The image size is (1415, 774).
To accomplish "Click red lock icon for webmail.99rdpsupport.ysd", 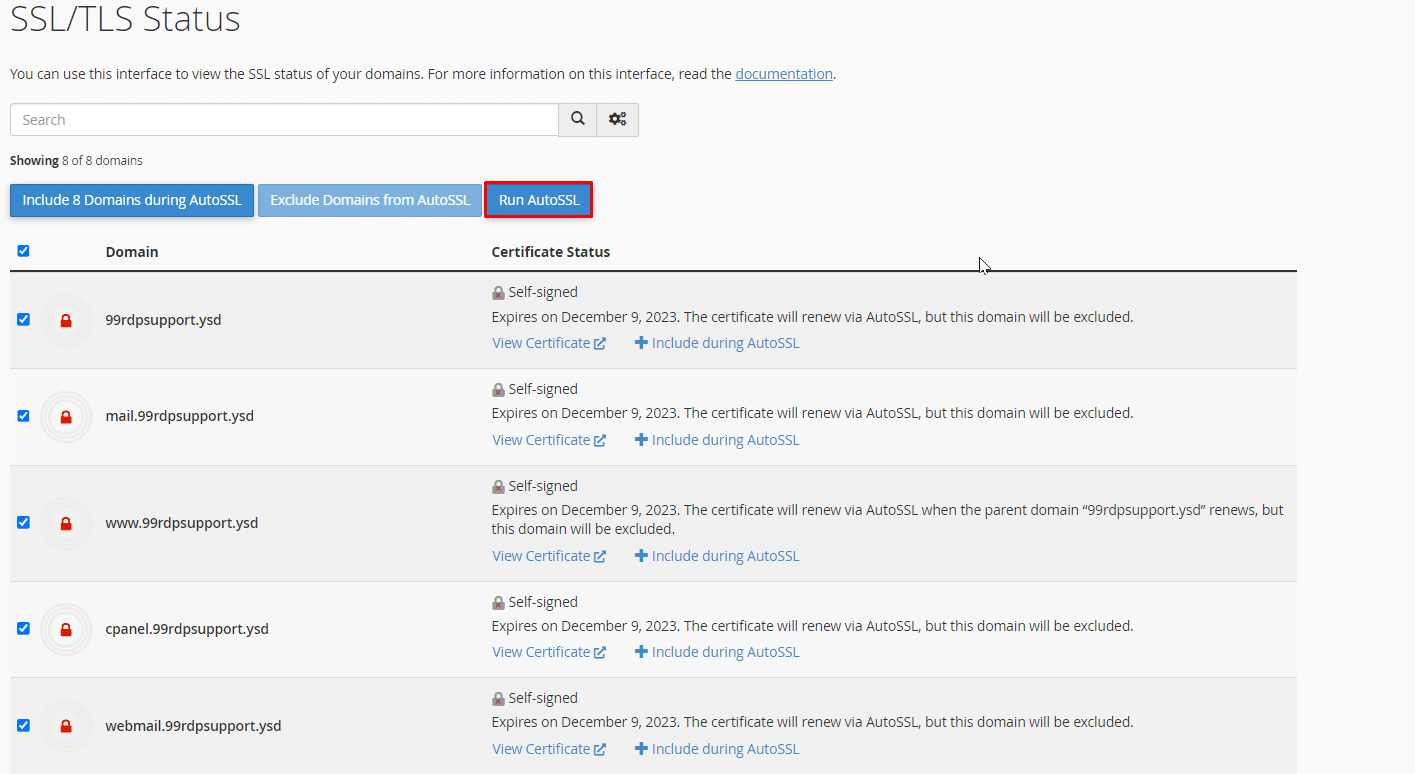I will [66, 726].
